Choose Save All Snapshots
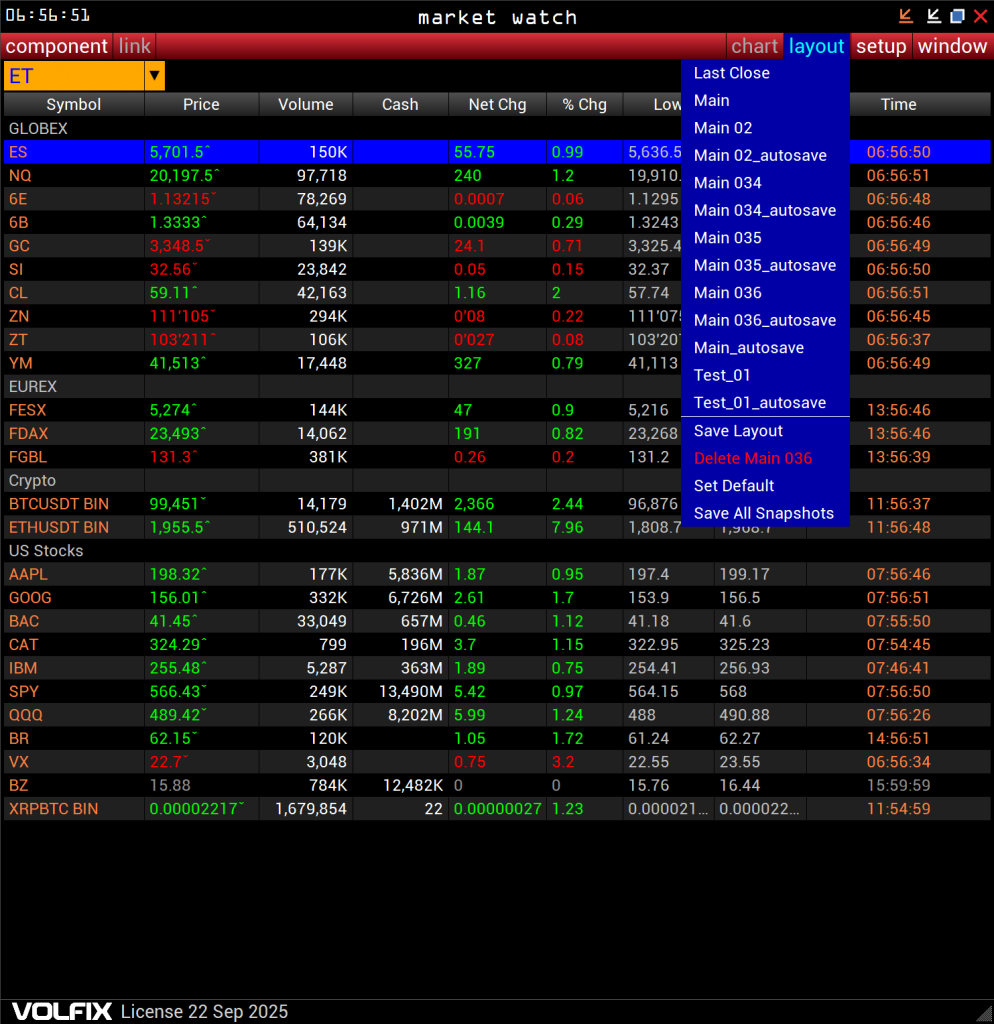 pyautogui.click(x=763, y=513)
